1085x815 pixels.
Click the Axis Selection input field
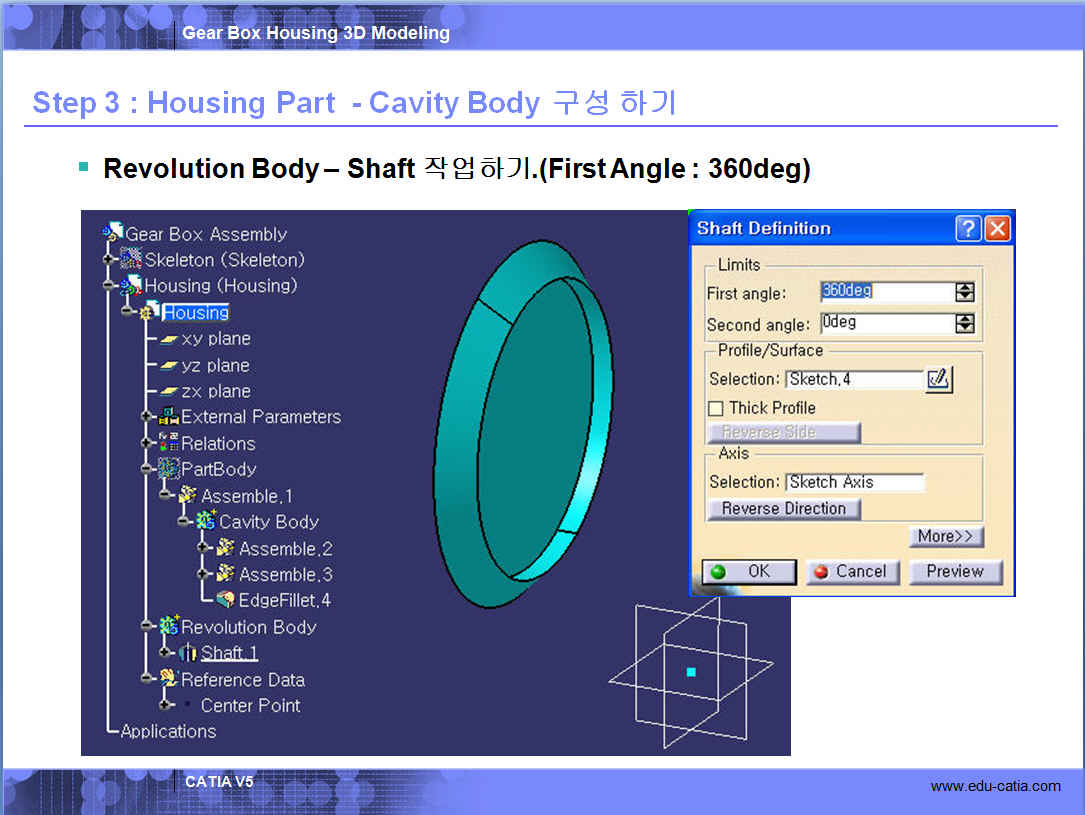click(x=854, y=482)
